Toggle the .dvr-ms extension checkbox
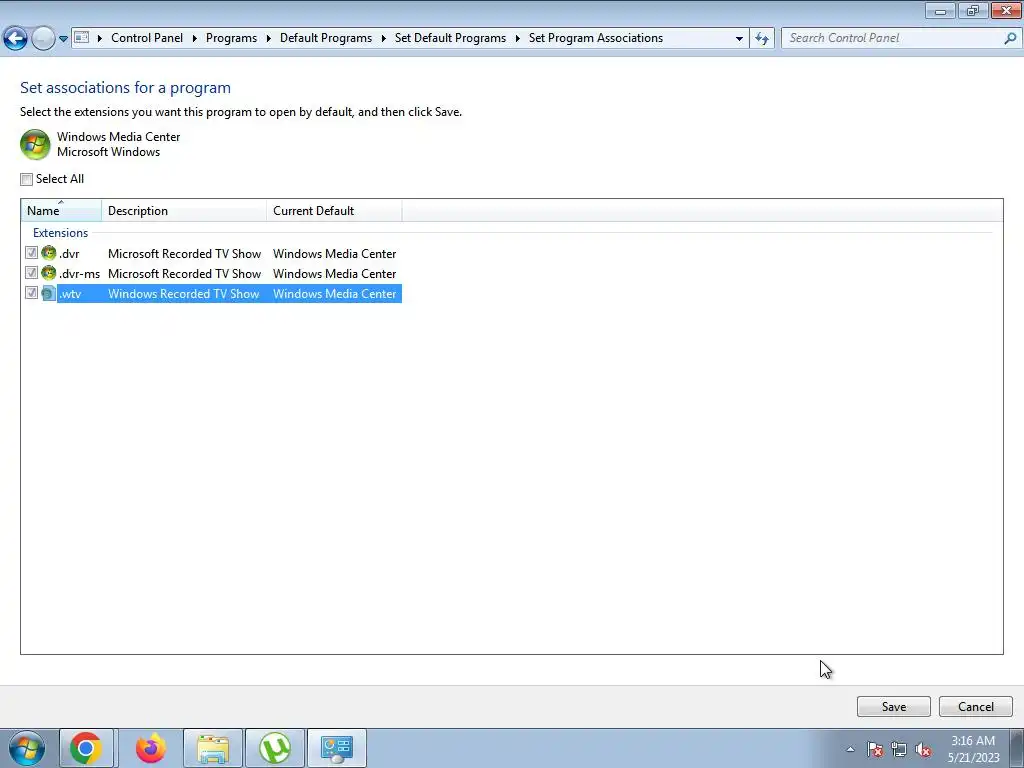1024x768 pixels. pyautogui.click(x=31, y=272)
